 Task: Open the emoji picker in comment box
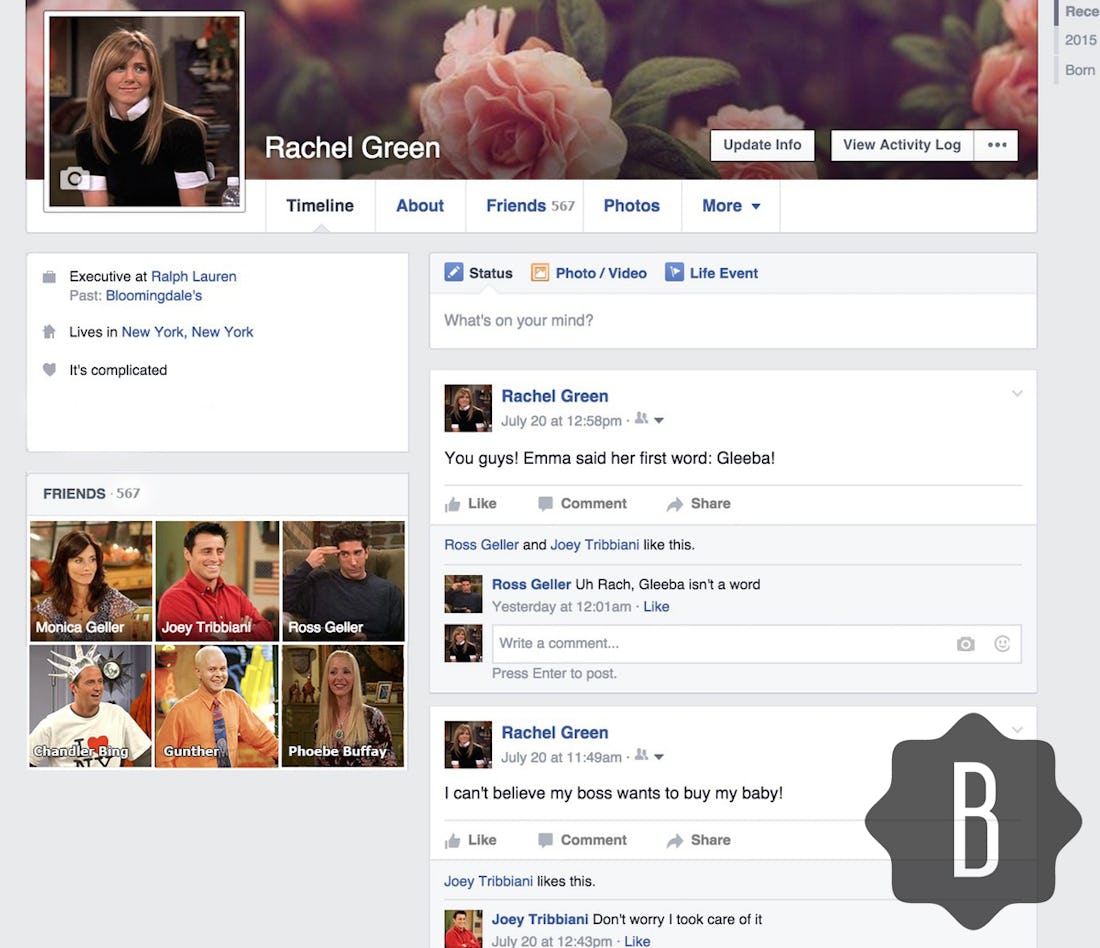1002,644
